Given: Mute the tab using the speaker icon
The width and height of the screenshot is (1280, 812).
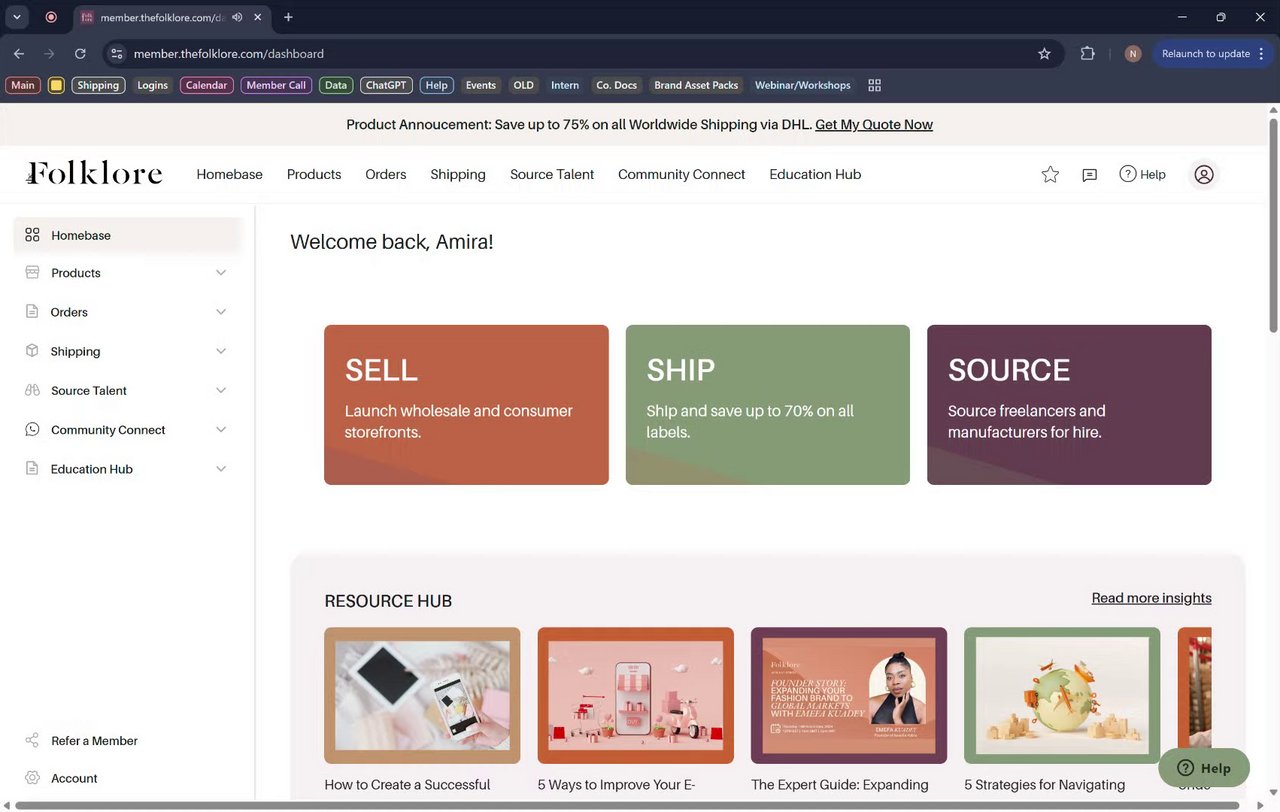Looking at the screenshot, I should tap(237, 17).
